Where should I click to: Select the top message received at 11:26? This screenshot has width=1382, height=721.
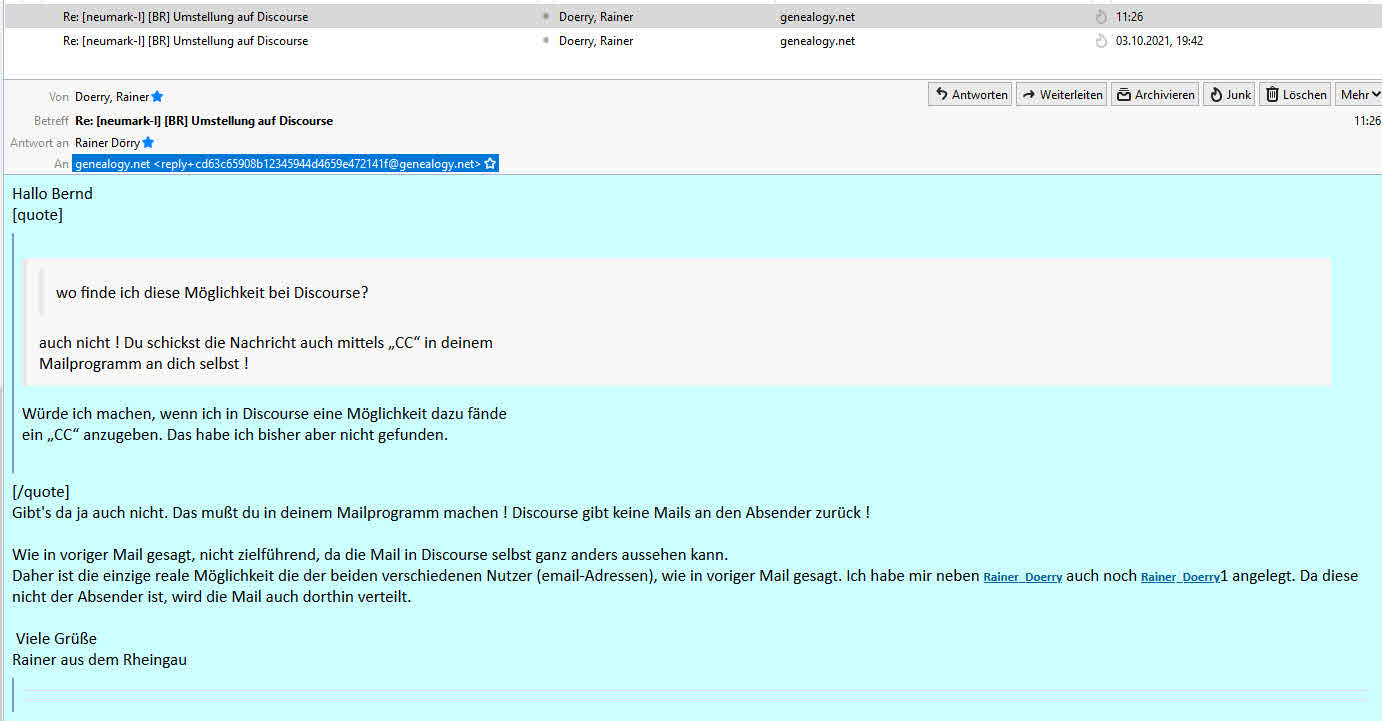coord(691,17)
